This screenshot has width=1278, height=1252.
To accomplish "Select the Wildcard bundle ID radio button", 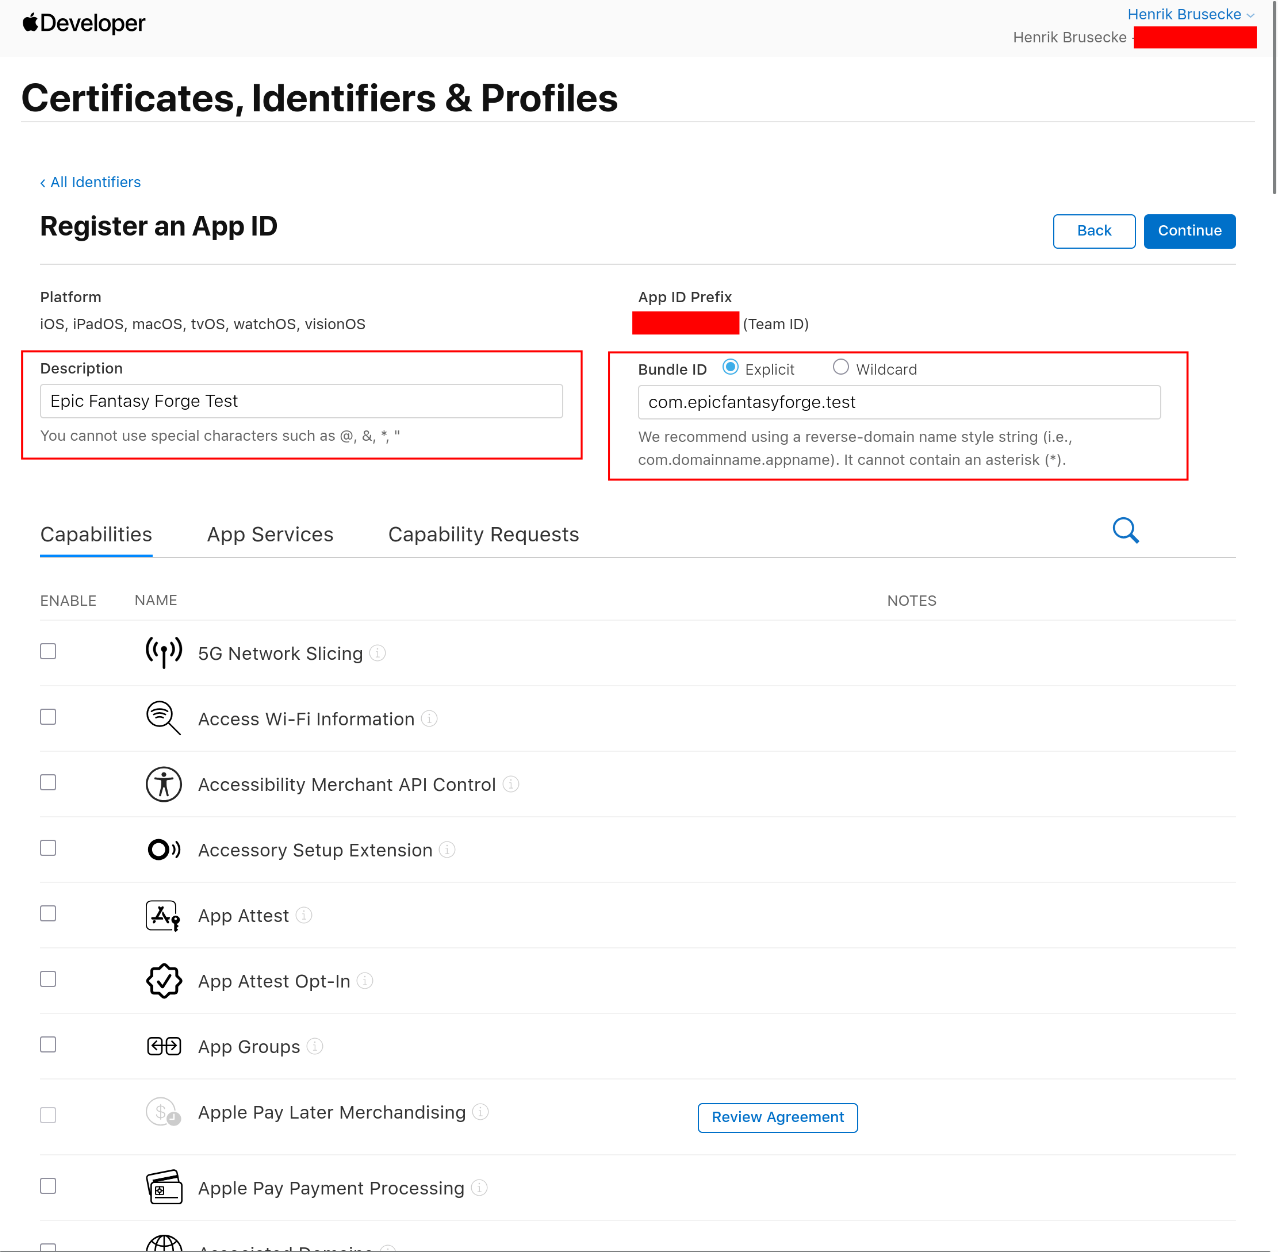I will pos(841,368).
